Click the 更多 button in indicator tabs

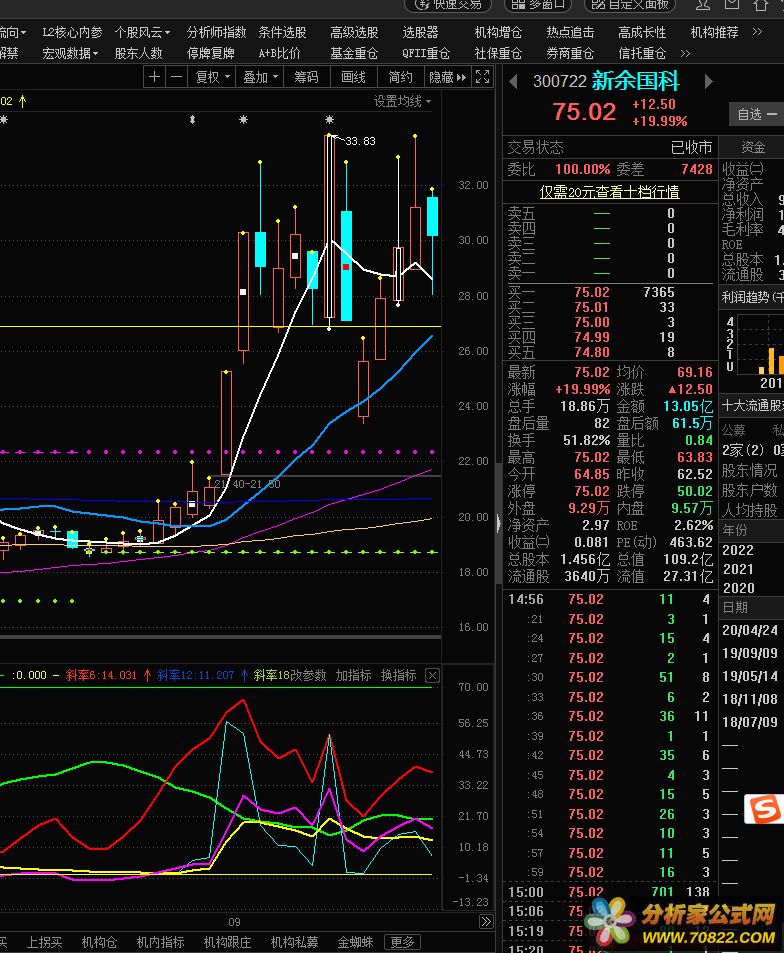click(402, 942)
